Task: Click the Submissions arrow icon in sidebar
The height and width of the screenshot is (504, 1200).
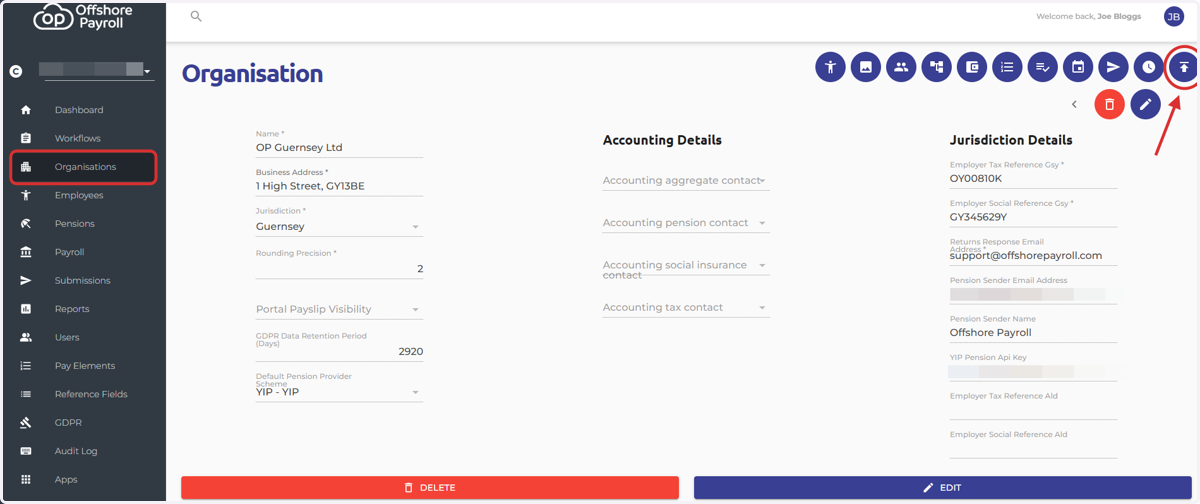Action: [x=26, y=281]
